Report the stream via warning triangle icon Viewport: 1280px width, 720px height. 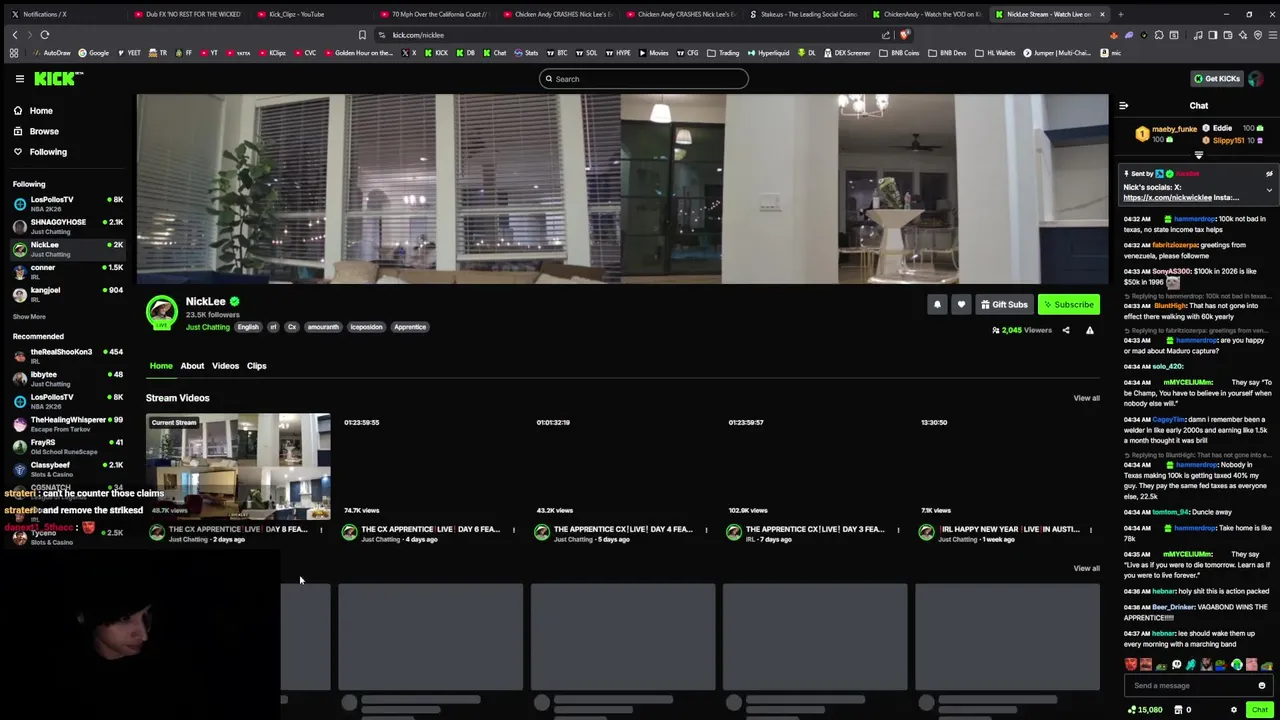[x=1090, y=330]
